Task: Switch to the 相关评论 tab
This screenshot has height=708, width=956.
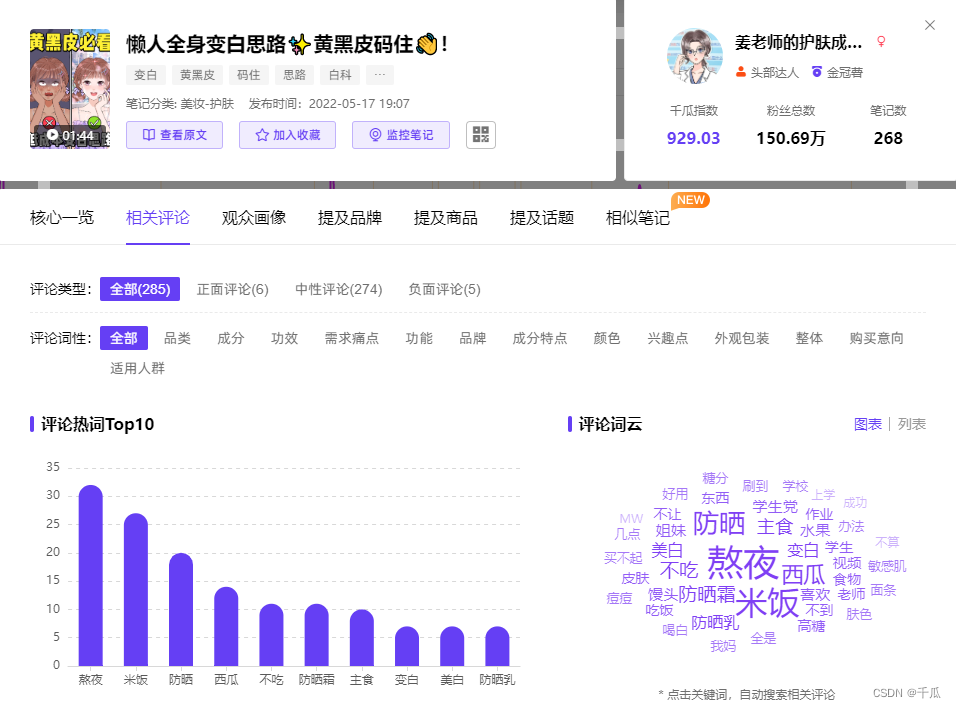Action: coord(158,218)
